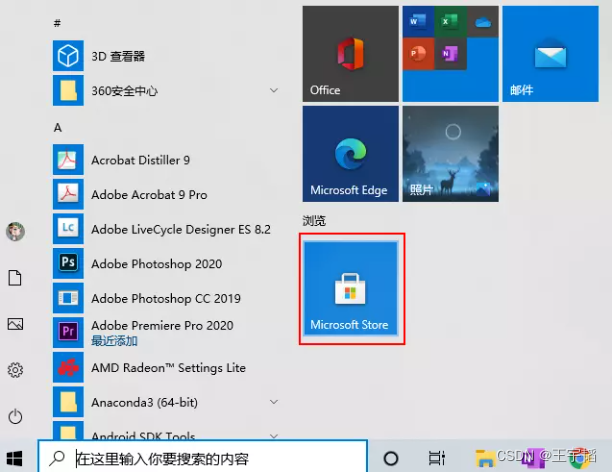Select Adobe Acrobat 9 Pro text
612x472 pixels.
coord(149,194)
